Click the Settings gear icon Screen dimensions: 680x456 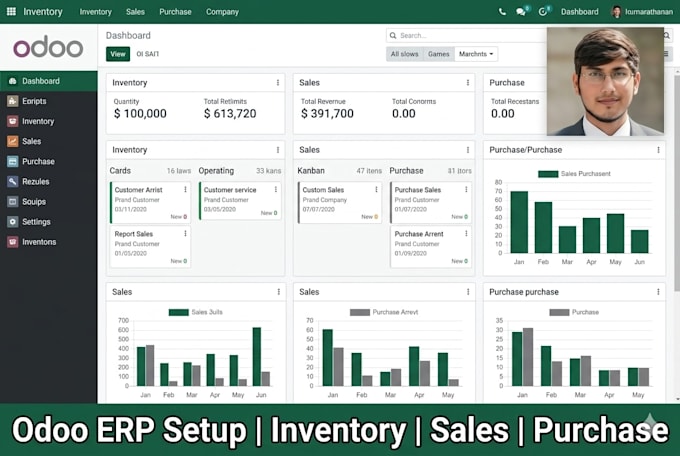pos(13,222)
